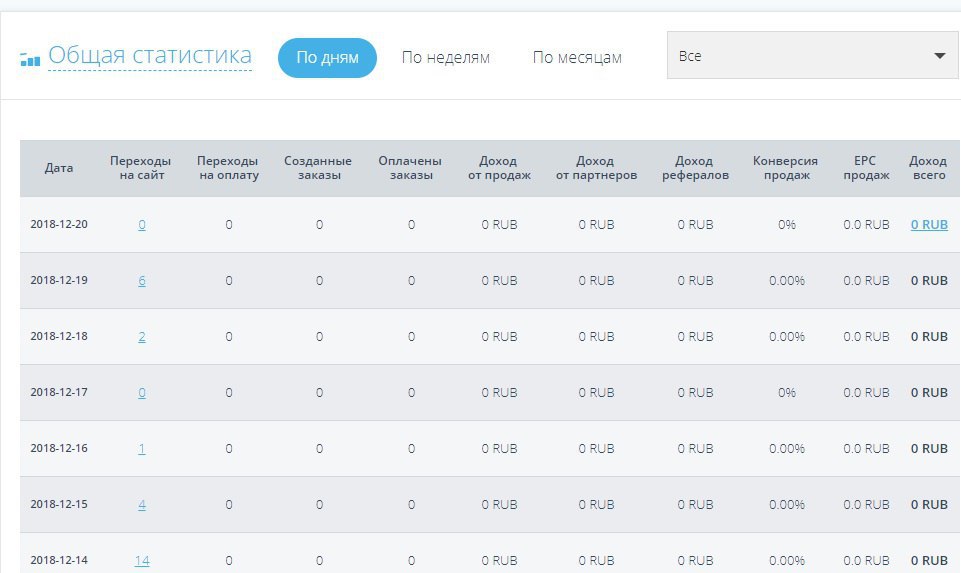961x573 pixels.
Task: Click conversion 0.00% for 2018-12-18
Action: coord(787,337)
